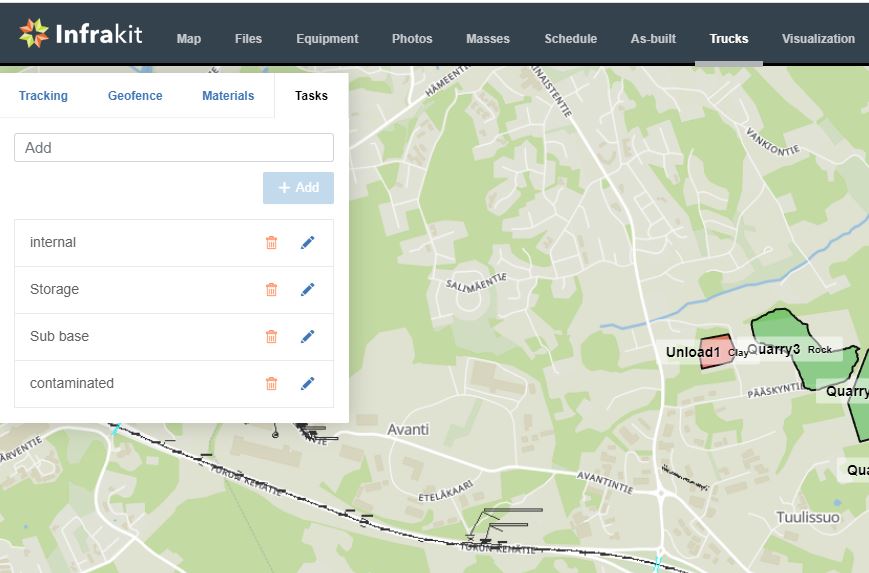Click the Clay material label on map

[738, 353]
